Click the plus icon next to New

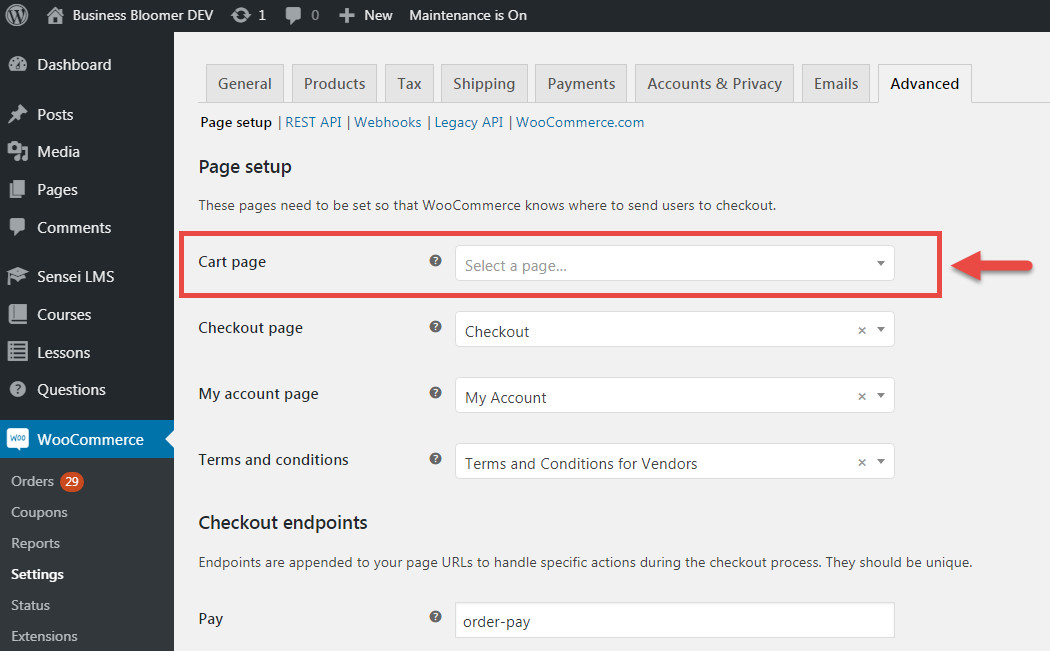(346, 15)
